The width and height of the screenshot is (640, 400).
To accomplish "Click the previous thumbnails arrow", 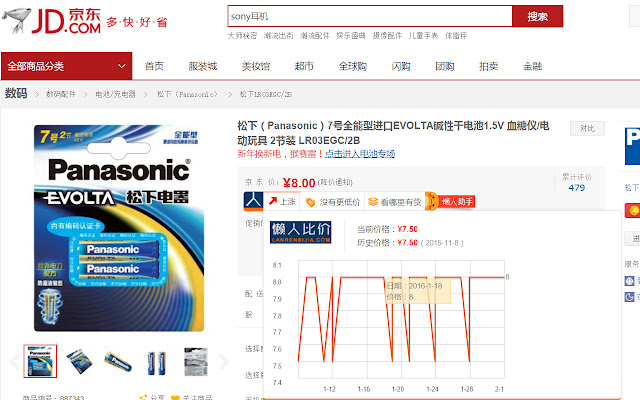I will click(15, 362).
